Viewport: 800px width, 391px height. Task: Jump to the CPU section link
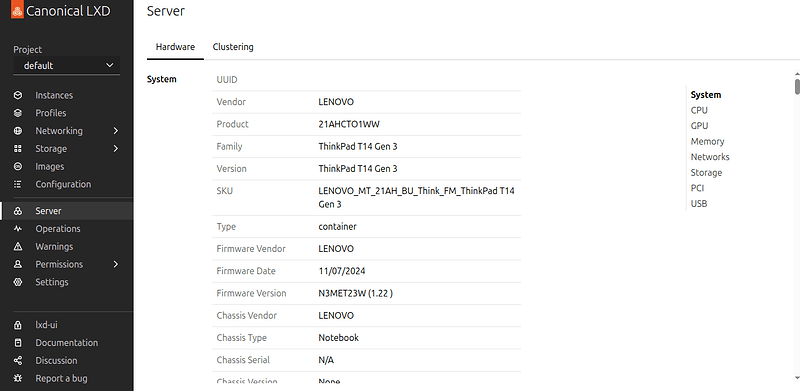(699, 110)
